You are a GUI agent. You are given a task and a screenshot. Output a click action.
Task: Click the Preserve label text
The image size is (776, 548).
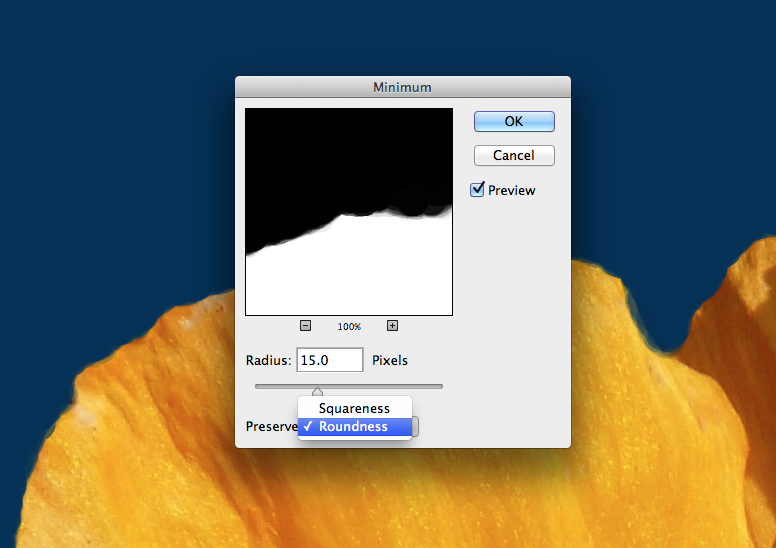click(271, 427)
